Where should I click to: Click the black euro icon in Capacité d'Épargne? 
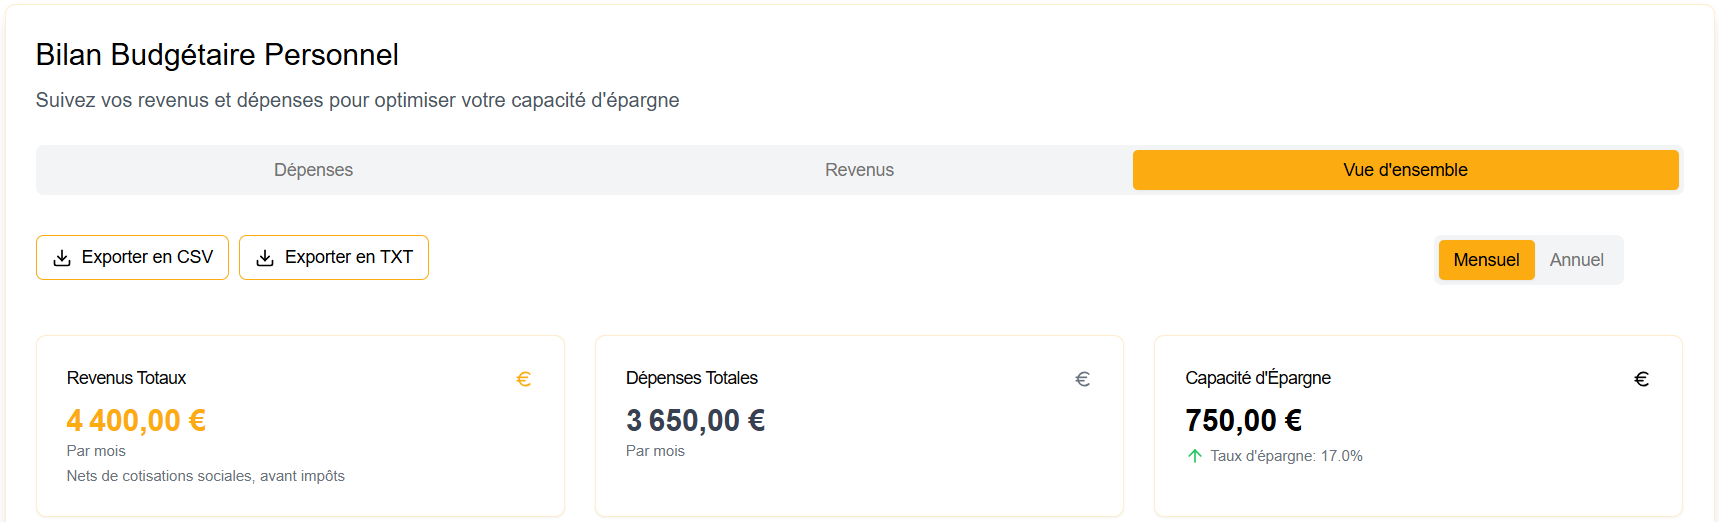pyautogui.click(x=1641, y=379)
